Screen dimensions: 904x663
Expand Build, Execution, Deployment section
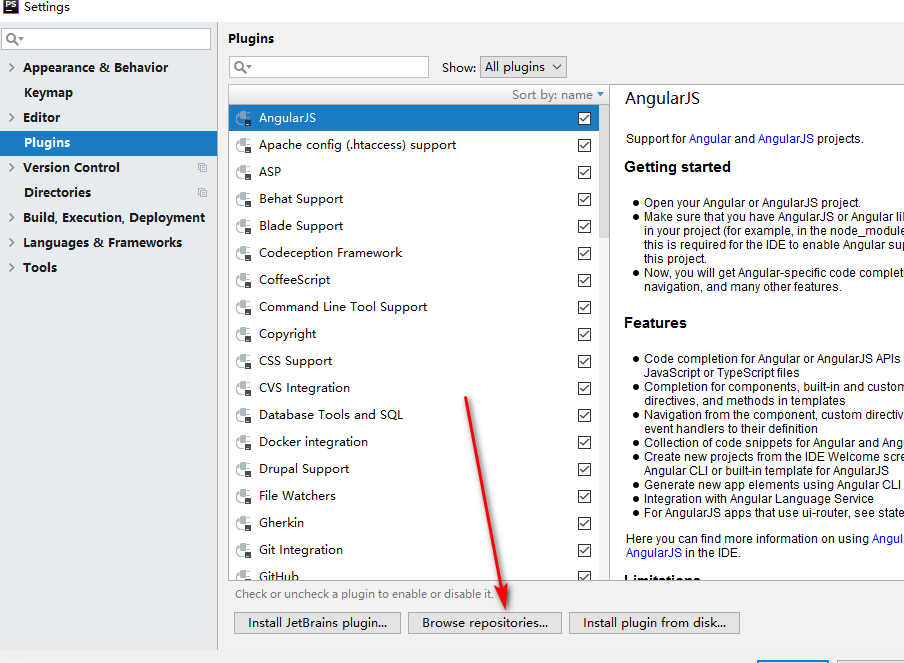click(12, 217)
